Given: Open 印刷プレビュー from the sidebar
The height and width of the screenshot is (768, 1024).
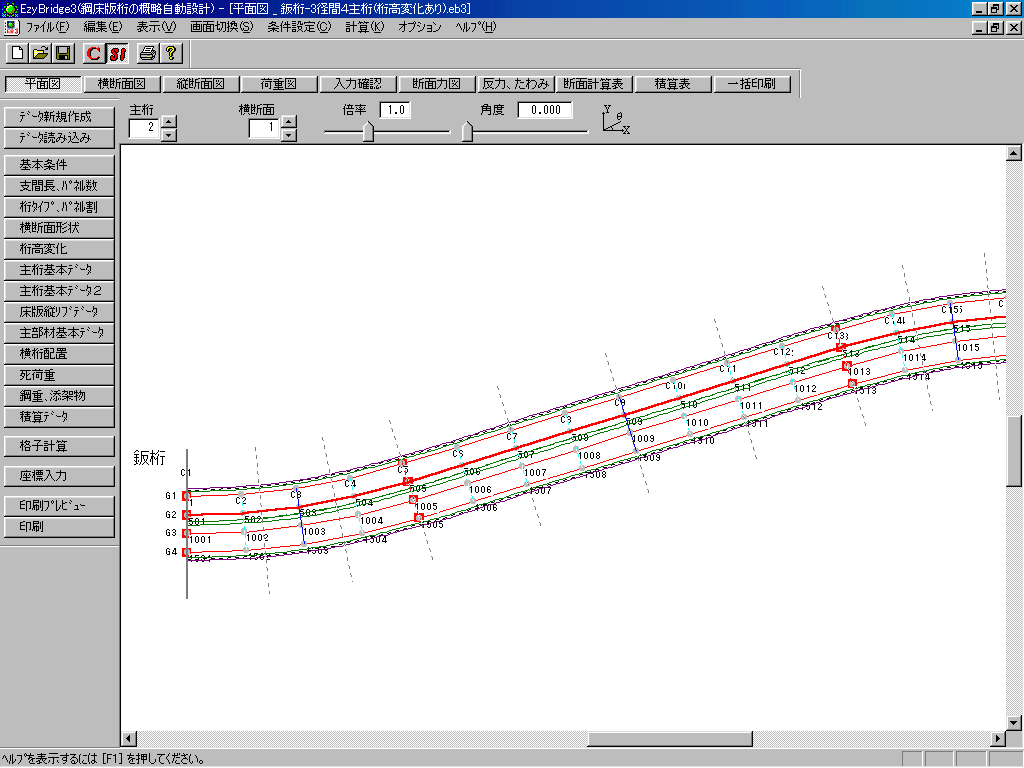Looking at the screenshot, I should click(59, 505).
